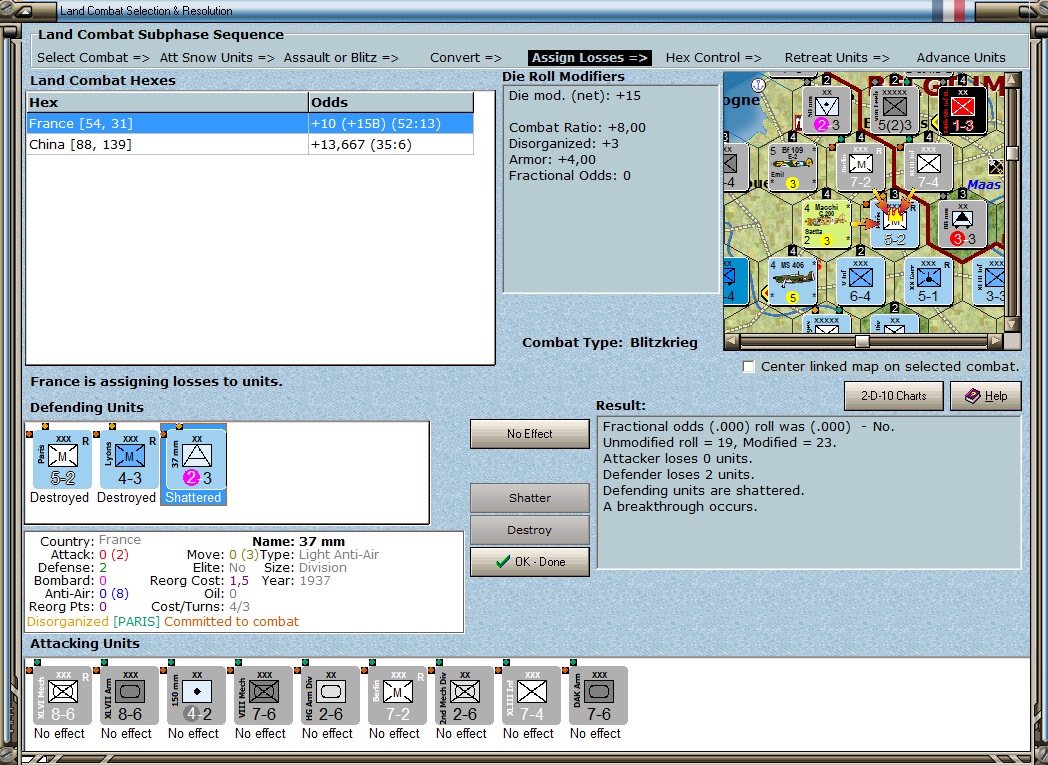The image size is (1048, 765).
Task: Open the 2-D-10 Charts
Action: [x=894, y=396]
